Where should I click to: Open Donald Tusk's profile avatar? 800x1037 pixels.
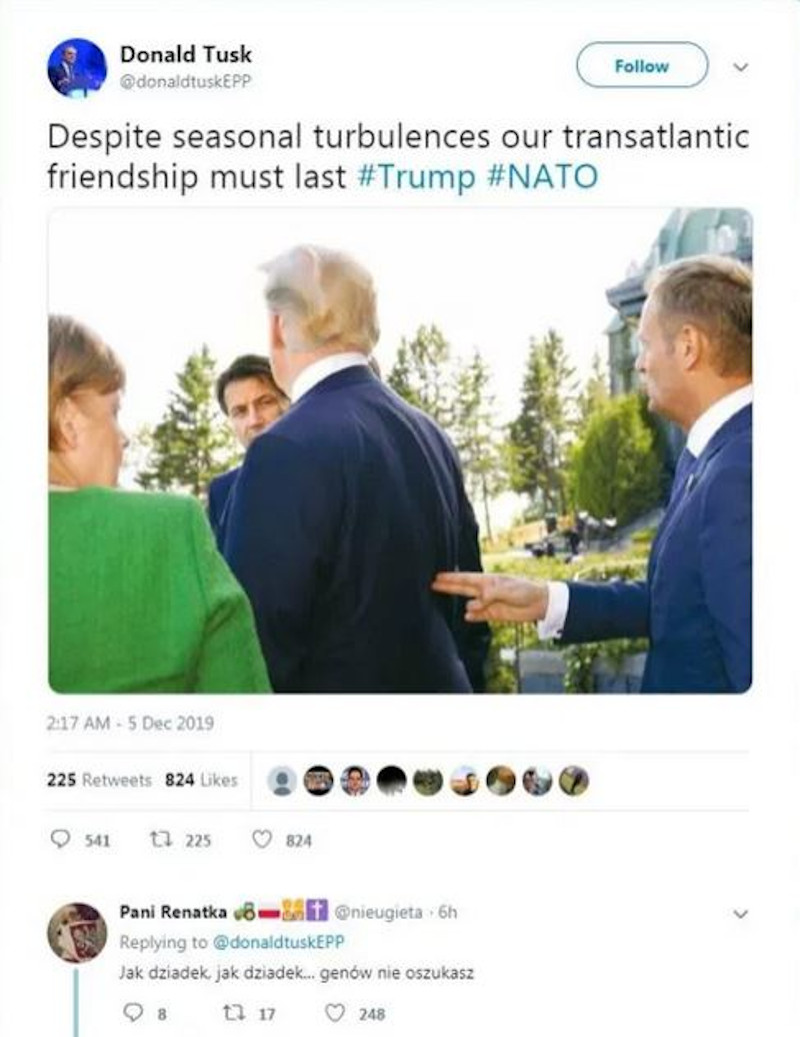tap(77, 67)
